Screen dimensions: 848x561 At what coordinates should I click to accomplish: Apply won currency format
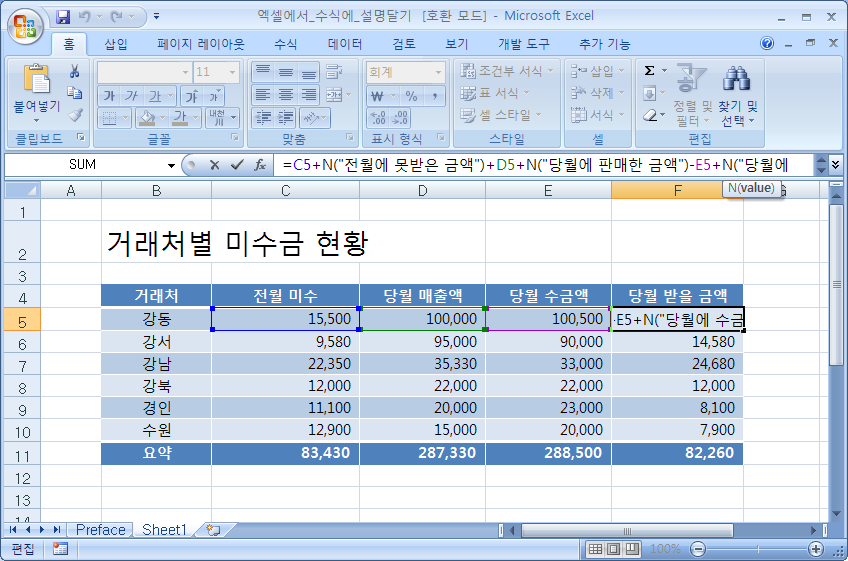[377, 96]
